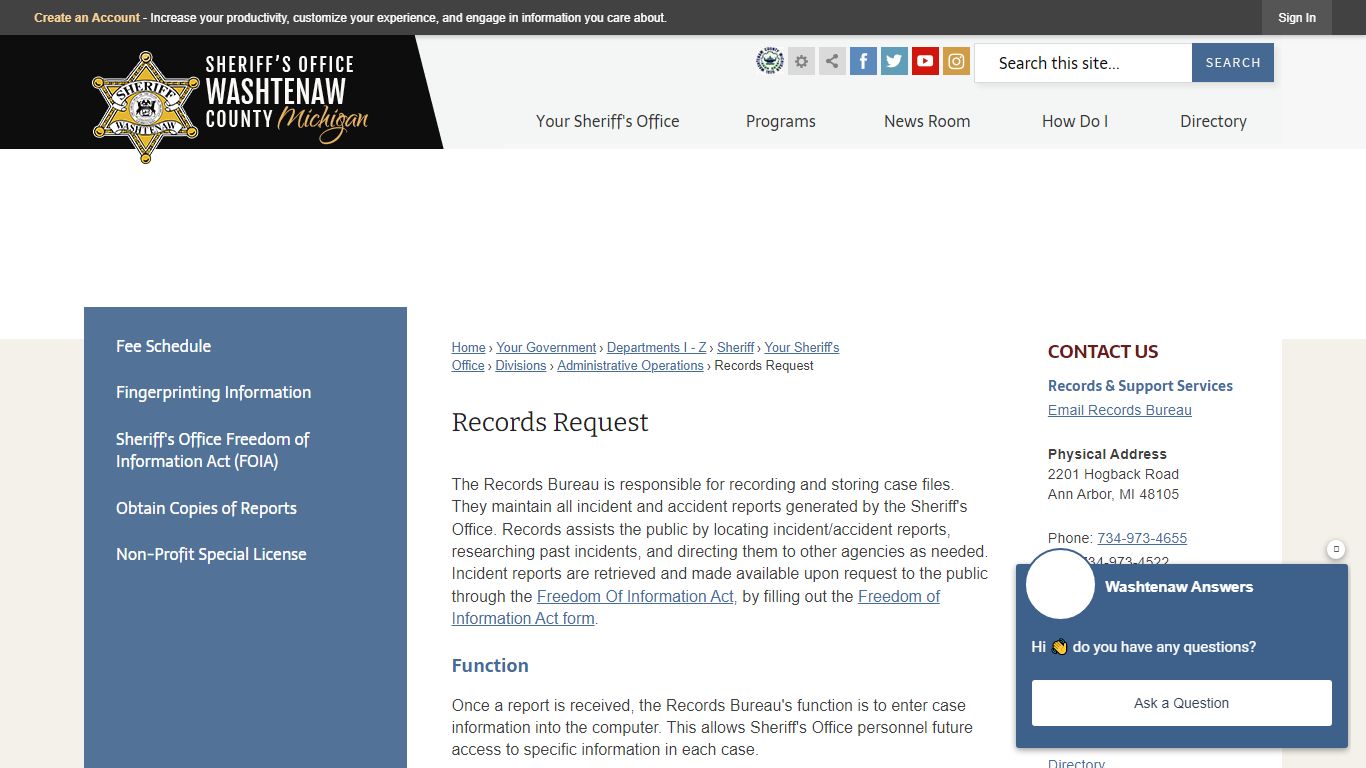Focus the Search this site field
The image size is (1366, 768).
pos(1083,63)
